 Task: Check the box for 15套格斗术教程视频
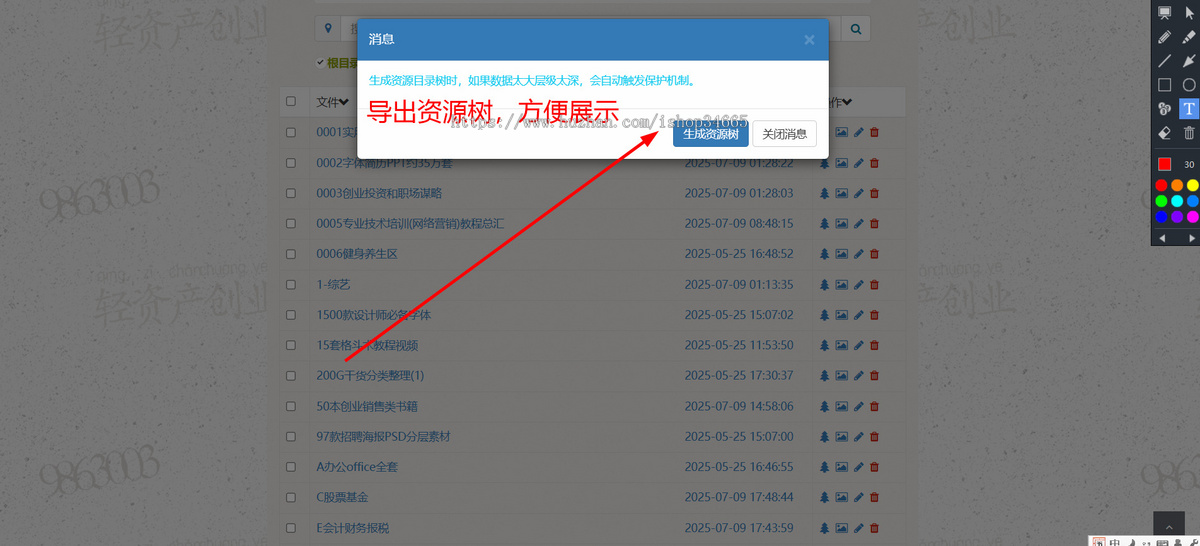click(x=291, y=345)
